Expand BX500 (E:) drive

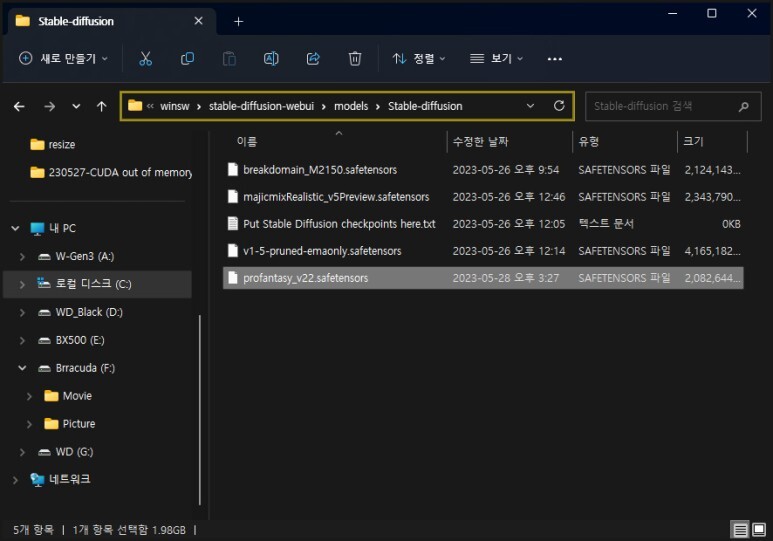[x=22, y=340]
